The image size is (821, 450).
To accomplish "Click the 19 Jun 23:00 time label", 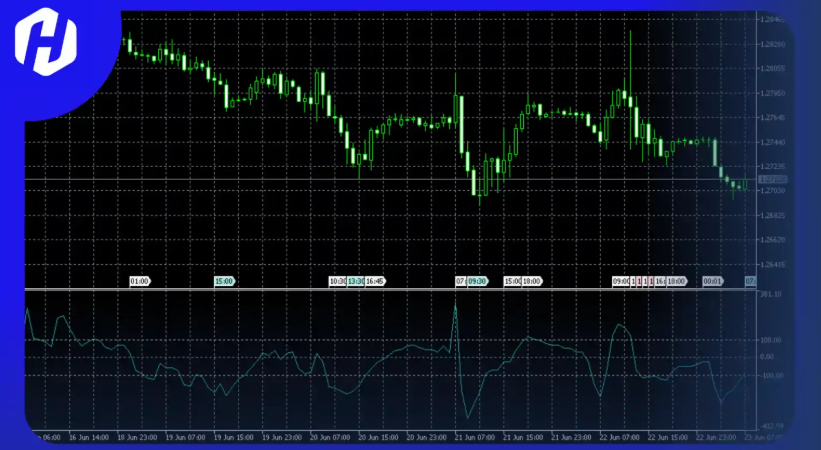I will pos(282,437).
